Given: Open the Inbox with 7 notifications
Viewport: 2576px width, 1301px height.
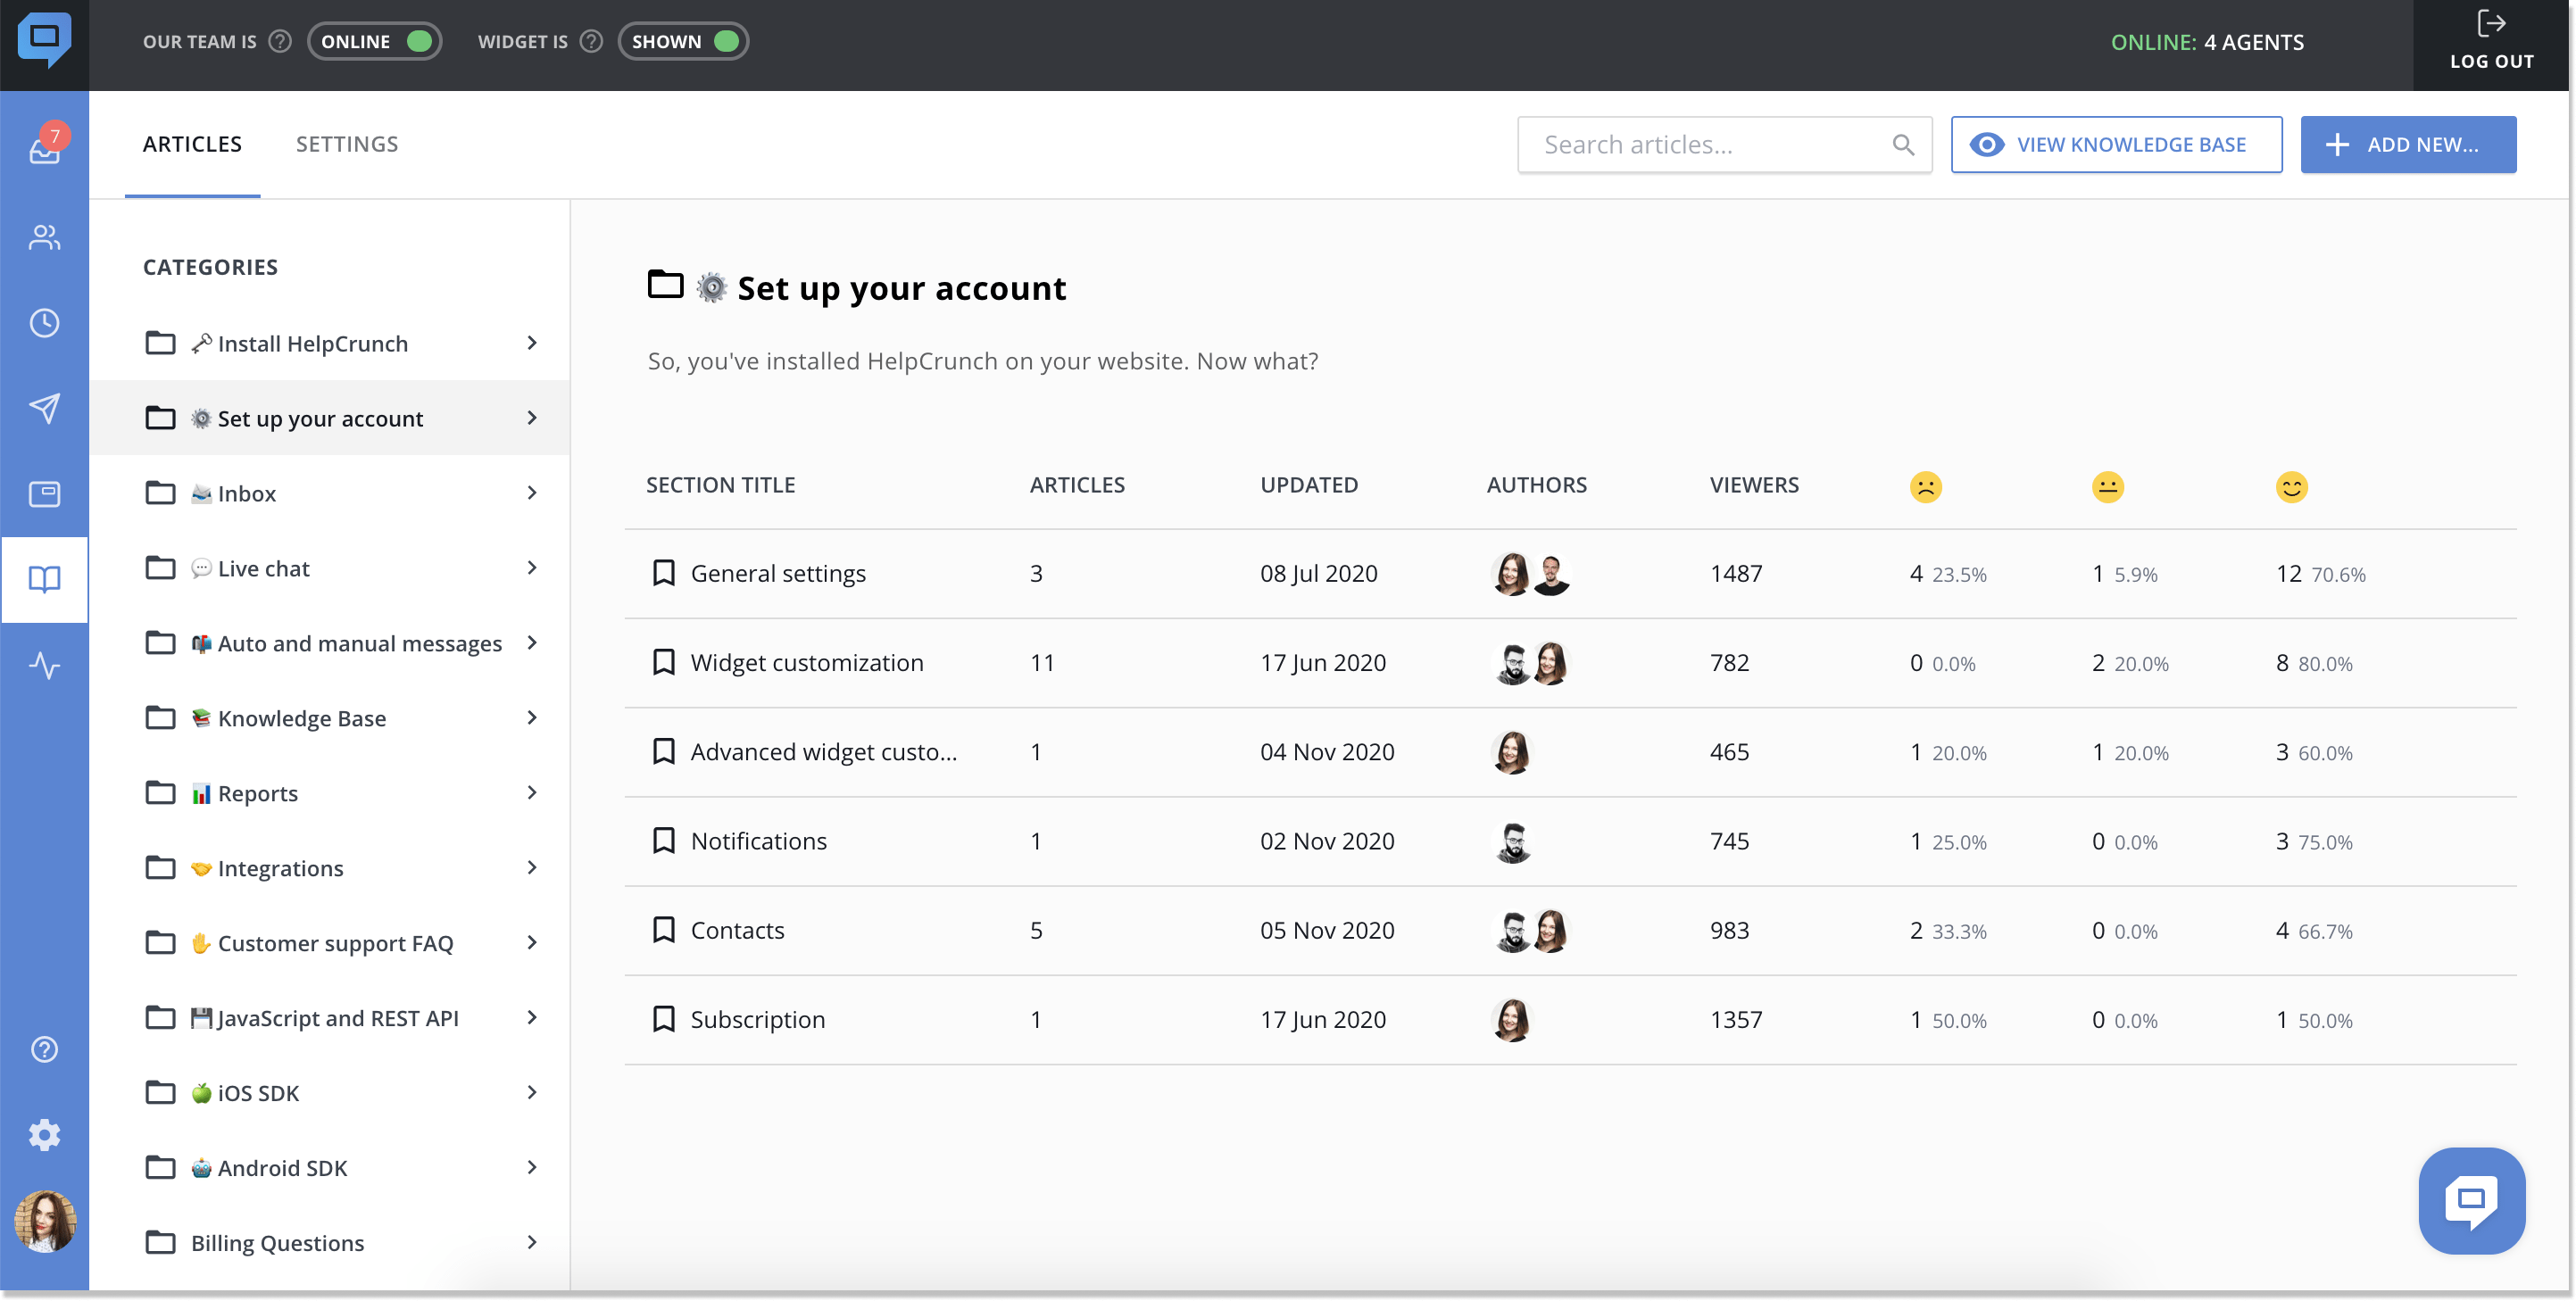Looking at the screenshot, I should pos(45,146).
